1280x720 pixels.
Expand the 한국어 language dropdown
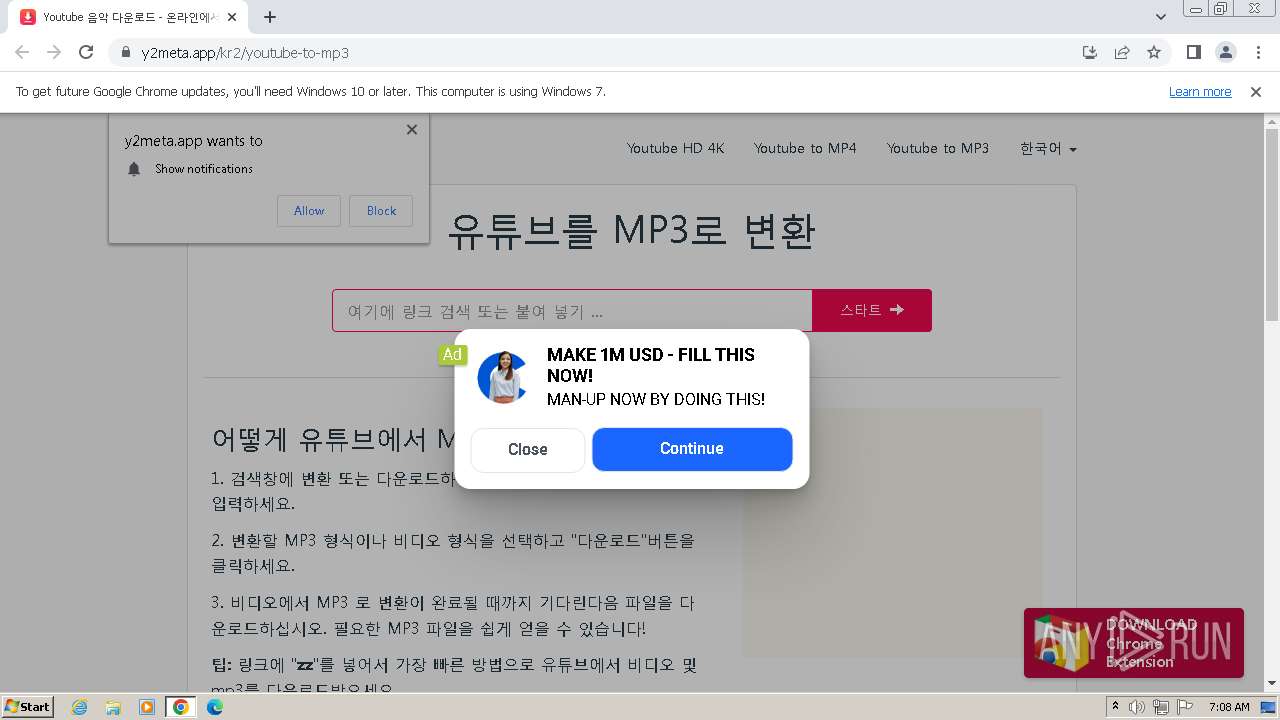pyautogui.click(x=1048, y=148)
